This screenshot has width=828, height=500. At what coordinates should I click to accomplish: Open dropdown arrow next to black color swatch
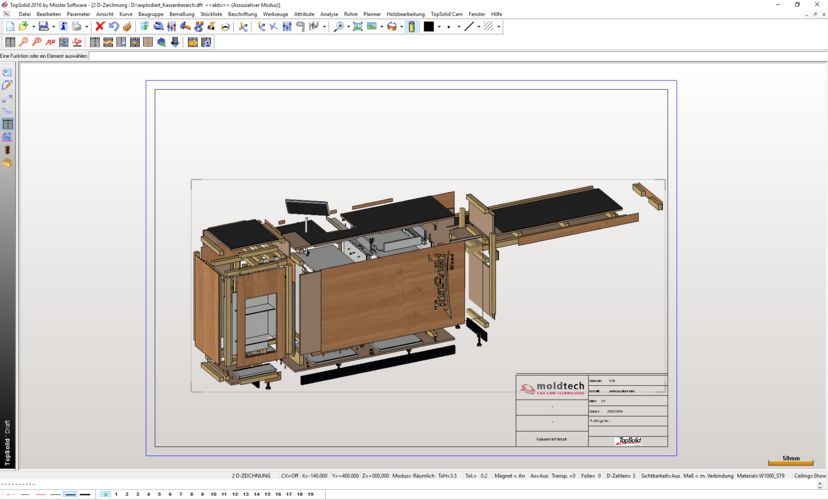439,26
